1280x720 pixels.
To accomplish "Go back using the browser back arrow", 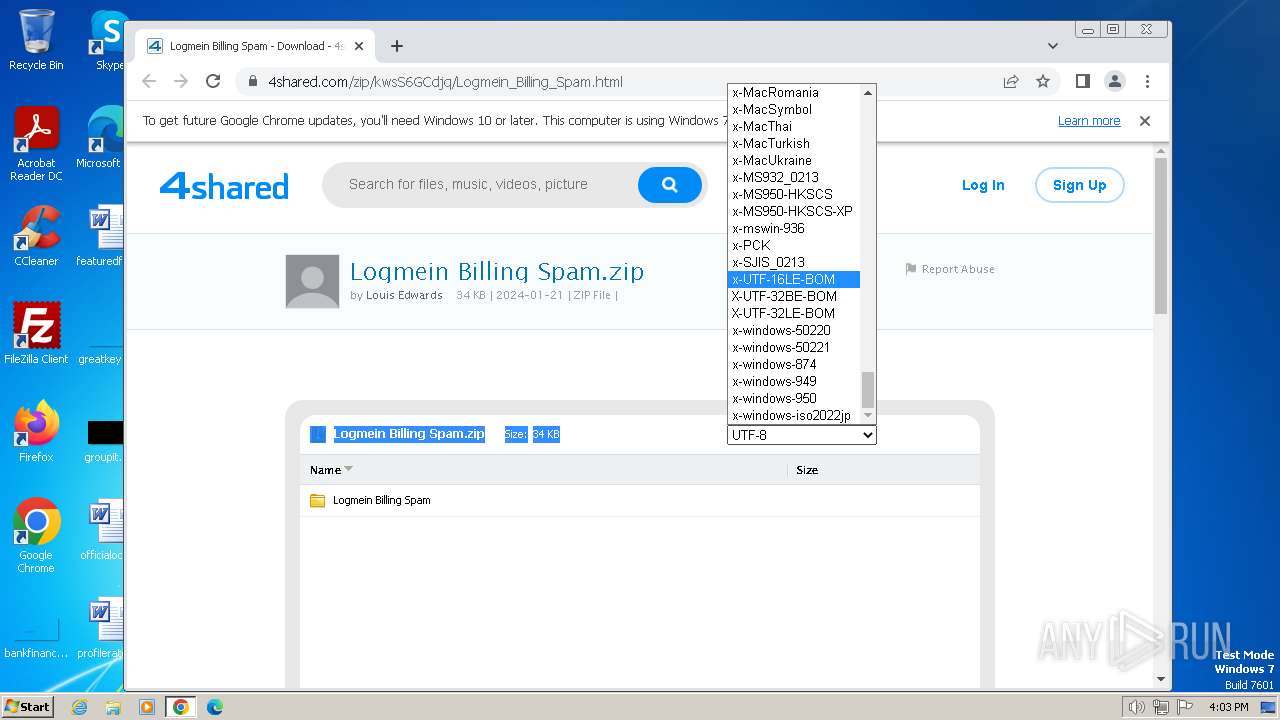I will tap(149, 82).
